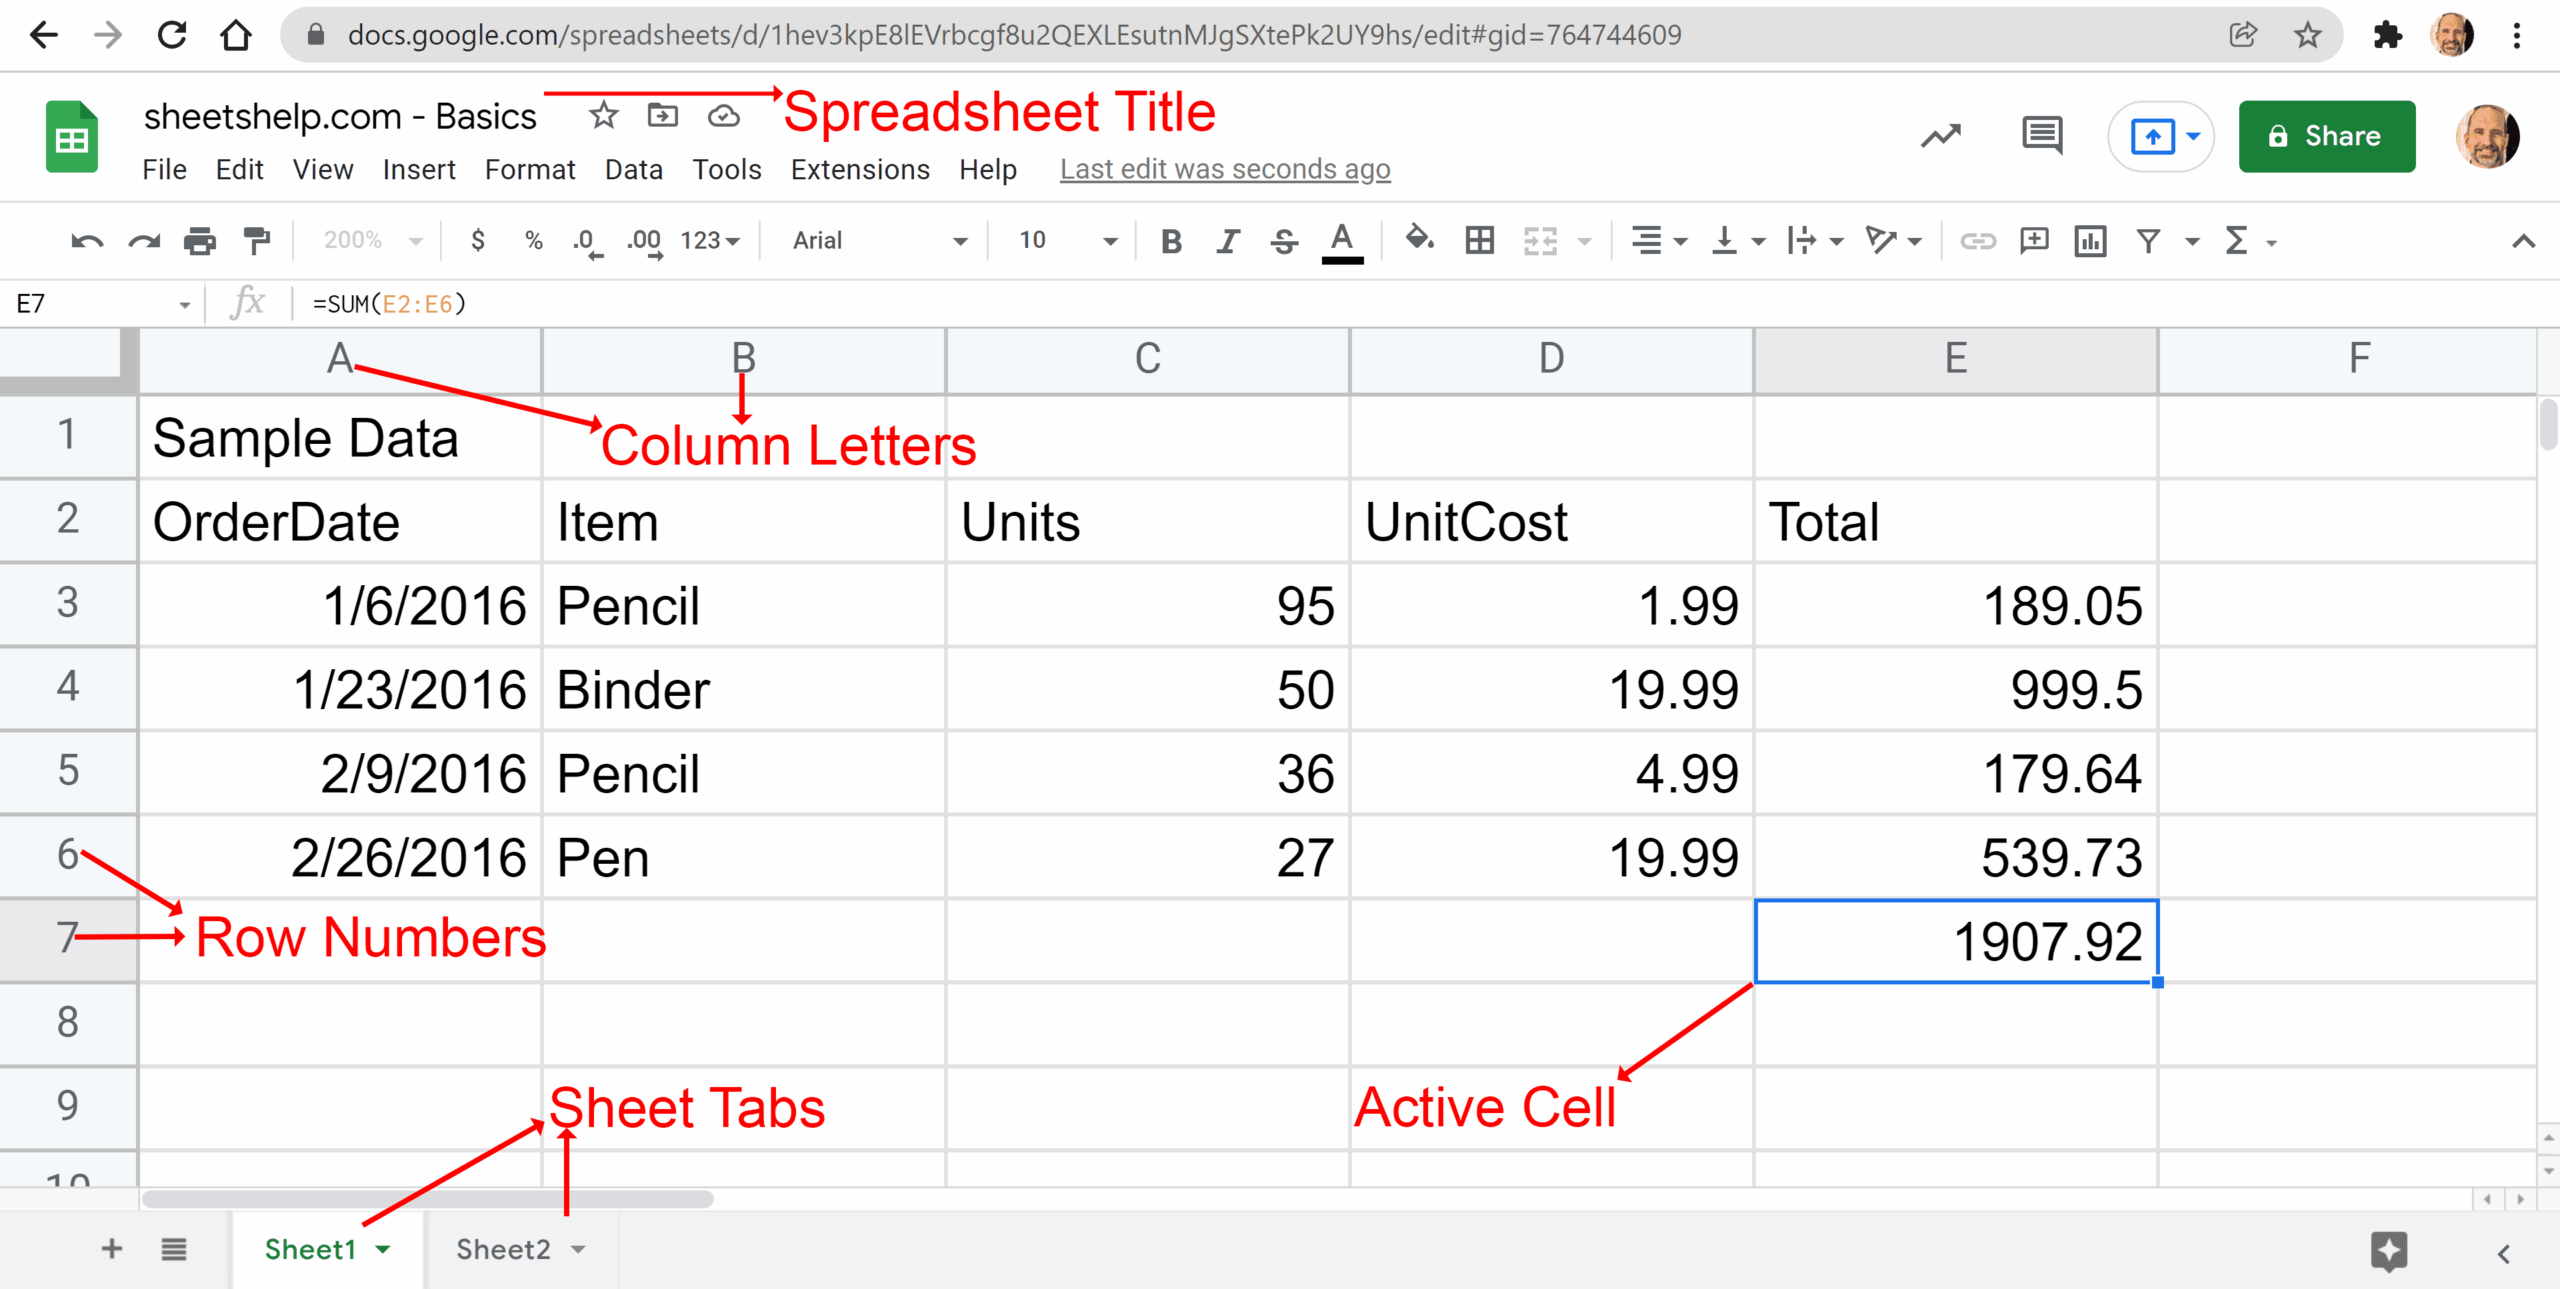Viewport: 2560px width, 1289px height.
Task: Toggle bold formatting
Action: pyautogui.click(x=1171, y=241)
